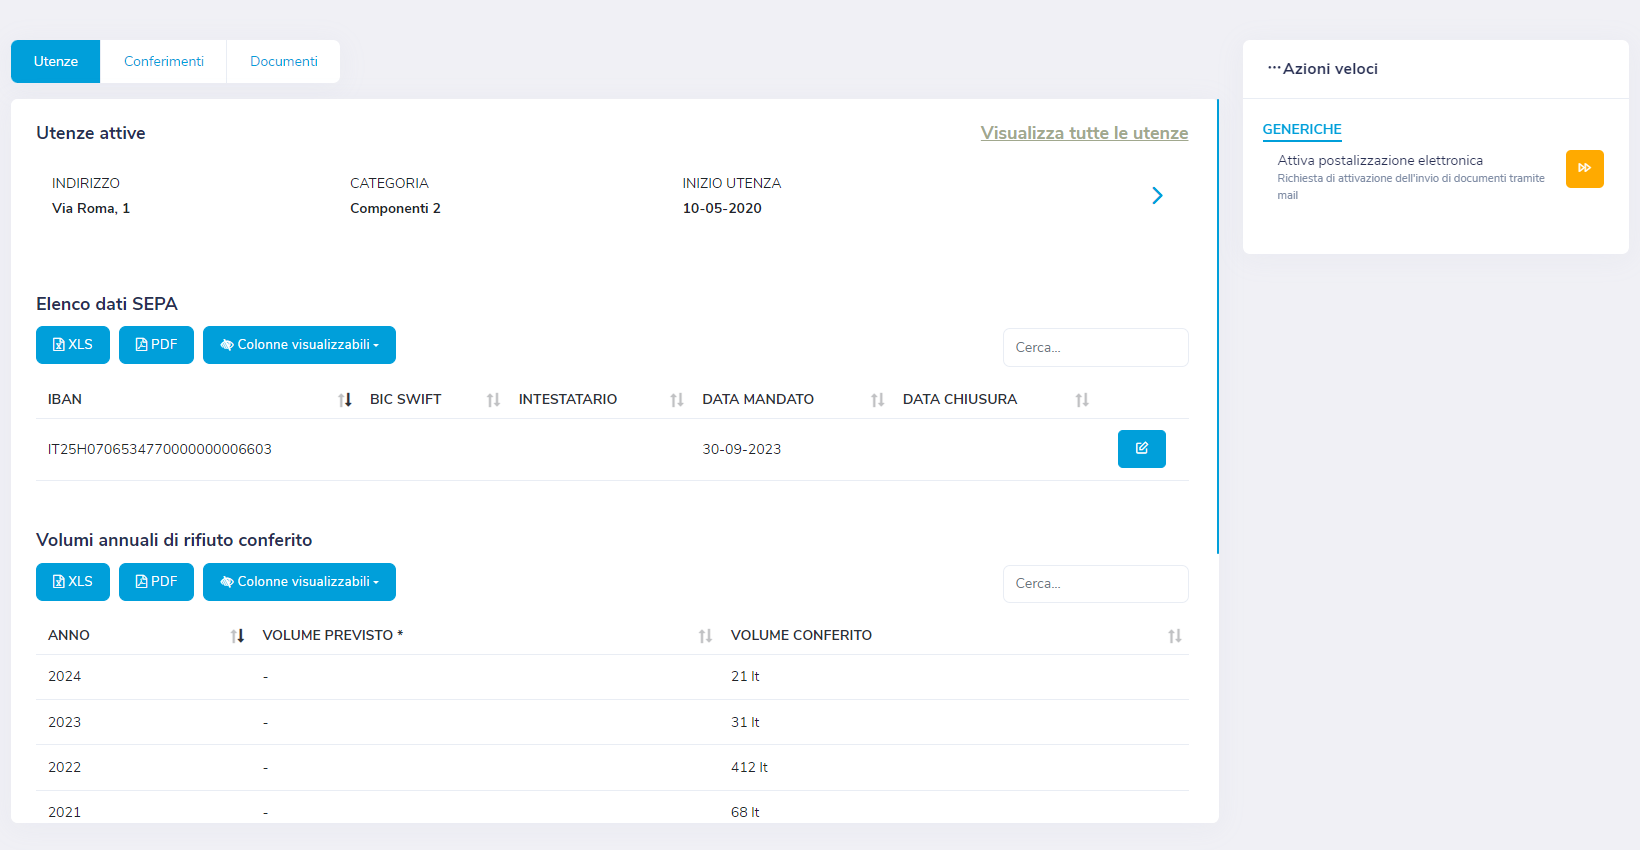Expand Colonne visualizzabili dropdown in SEPA section
The width and height of the screenshot is (1640, 850).
click(x=299, y=345)
